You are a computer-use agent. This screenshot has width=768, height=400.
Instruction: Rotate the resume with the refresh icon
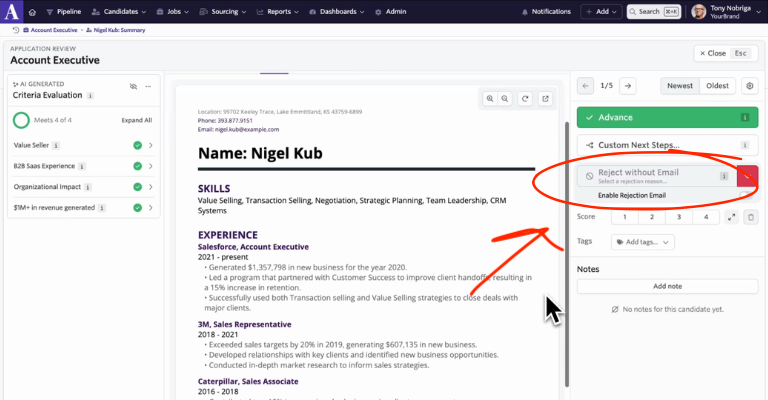525,98
